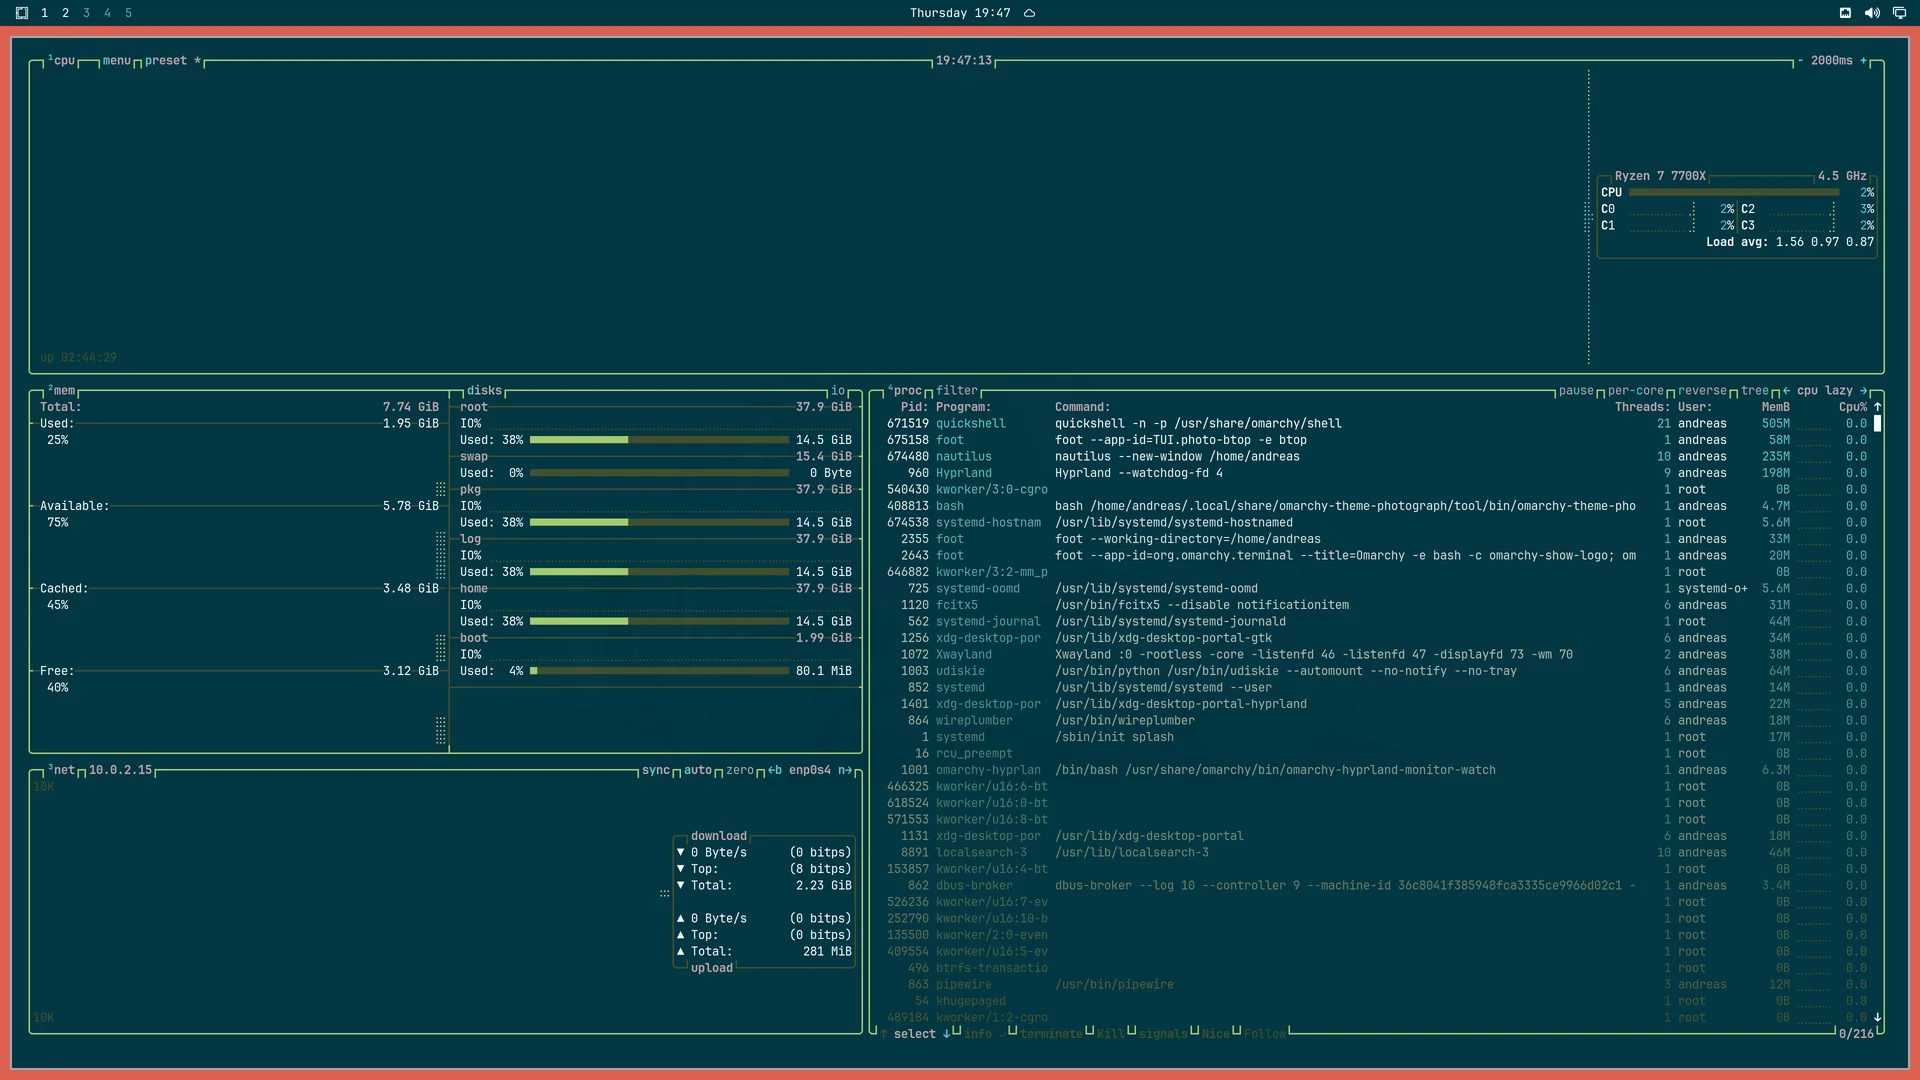The height and width of the screenshot is (1080, 1920).
Task: Switch to next network interface with n arrow
Action: [845, 770]
